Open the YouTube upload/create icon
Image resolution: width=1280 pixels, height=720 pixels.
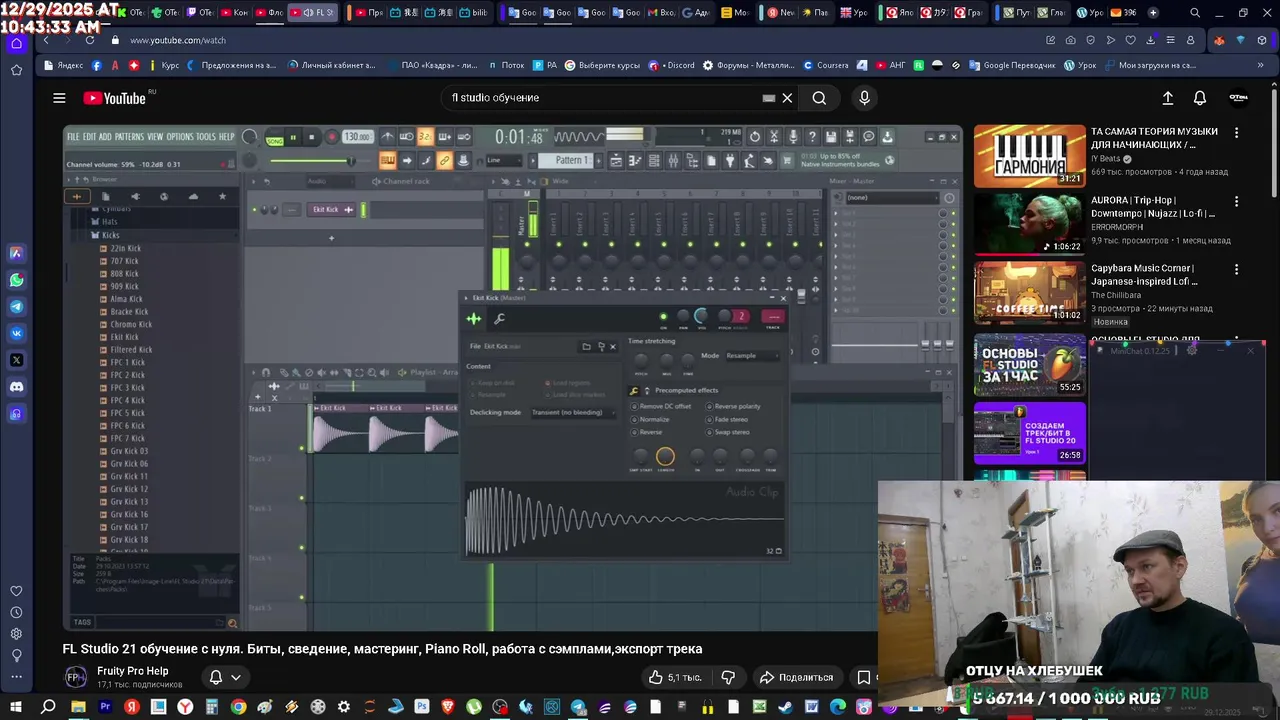[1167, 98]
